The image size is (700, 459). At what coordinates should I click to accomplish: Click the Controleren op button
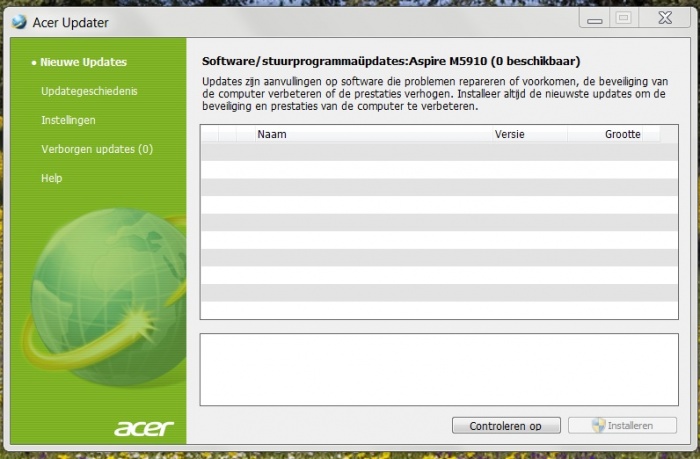click(x=506, y=426)
